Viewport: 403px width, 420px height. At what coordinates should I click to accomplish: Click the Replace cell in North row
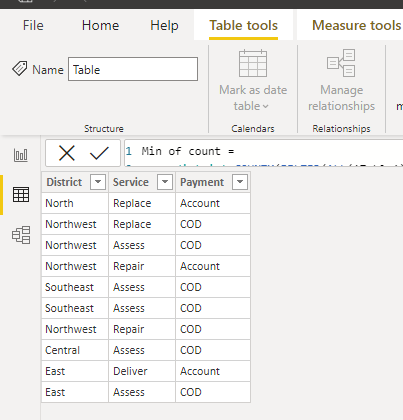pyautogui.click(x=142, y=203)
